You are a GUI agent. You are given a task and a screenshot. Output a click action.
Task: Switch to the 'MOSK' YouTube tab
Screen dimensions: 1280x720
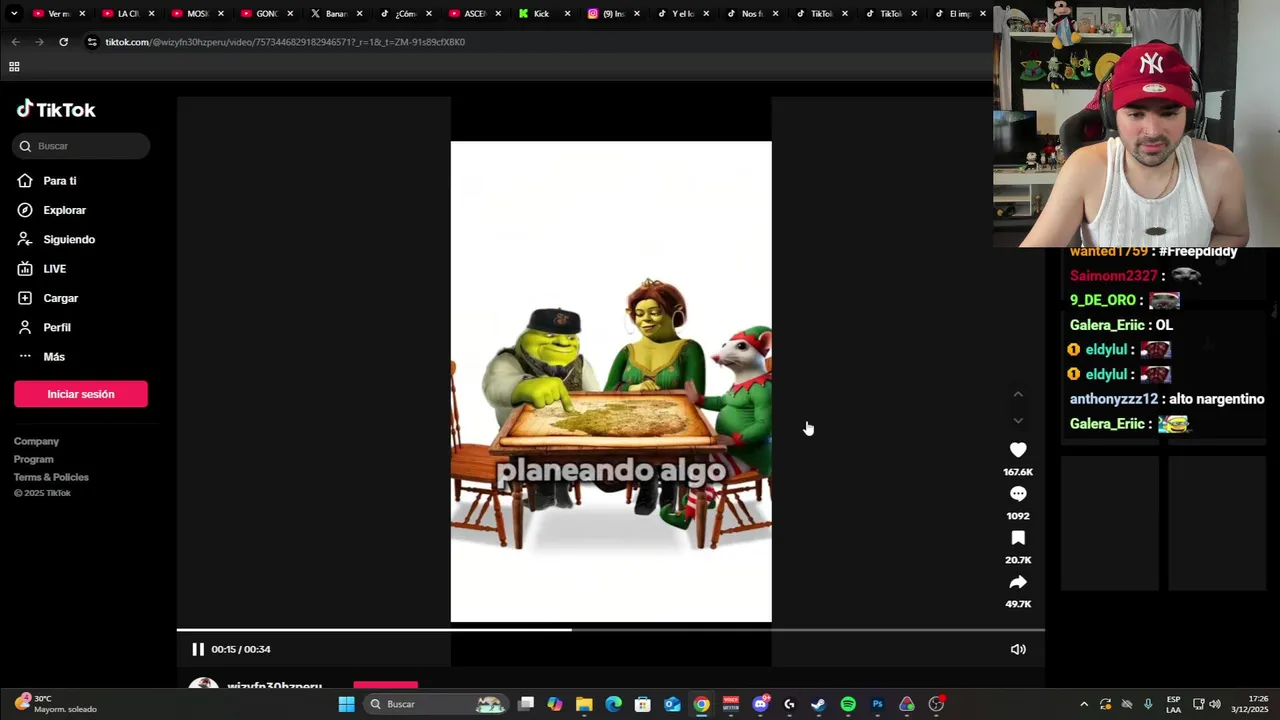[x=191, y=14]
